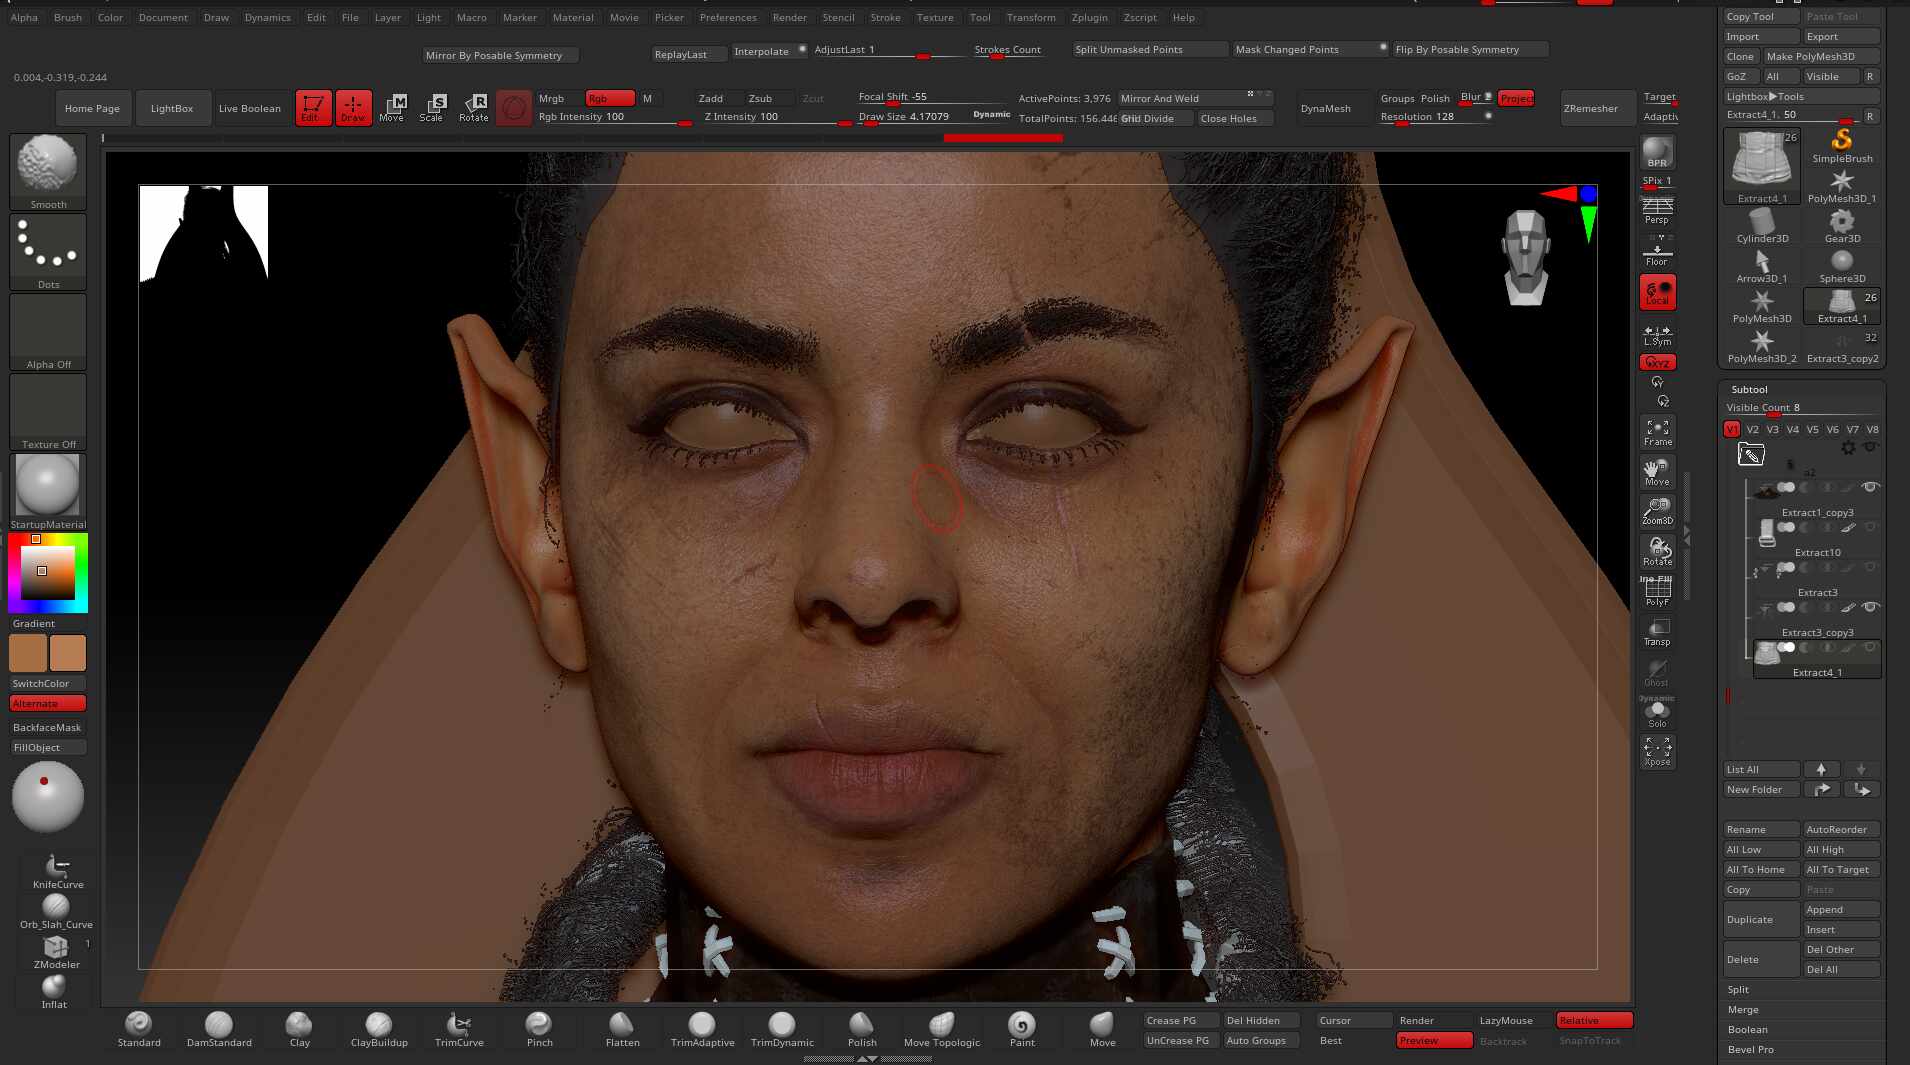
Task: Select the Inflat brush
Action: (x=54, y=991)
